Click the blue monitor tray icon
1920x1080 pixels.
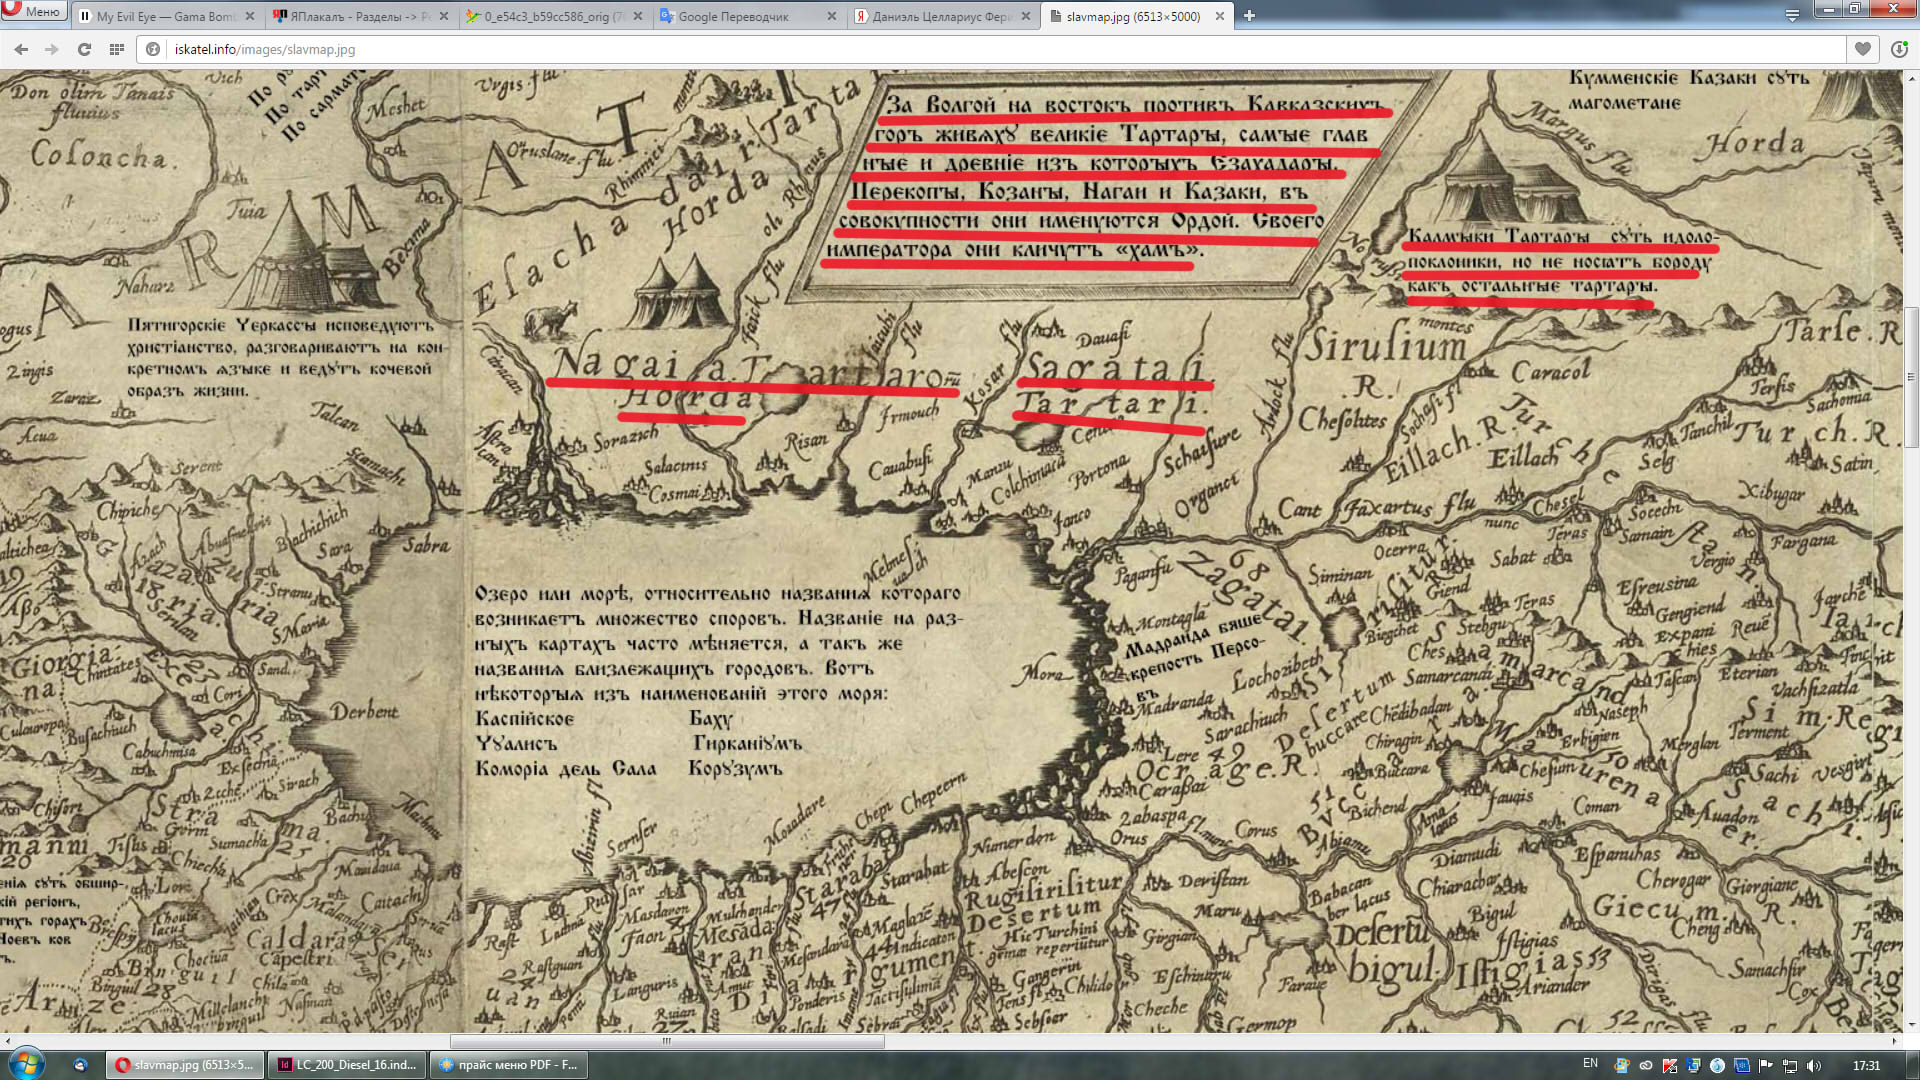[x=1693, y=1066]
